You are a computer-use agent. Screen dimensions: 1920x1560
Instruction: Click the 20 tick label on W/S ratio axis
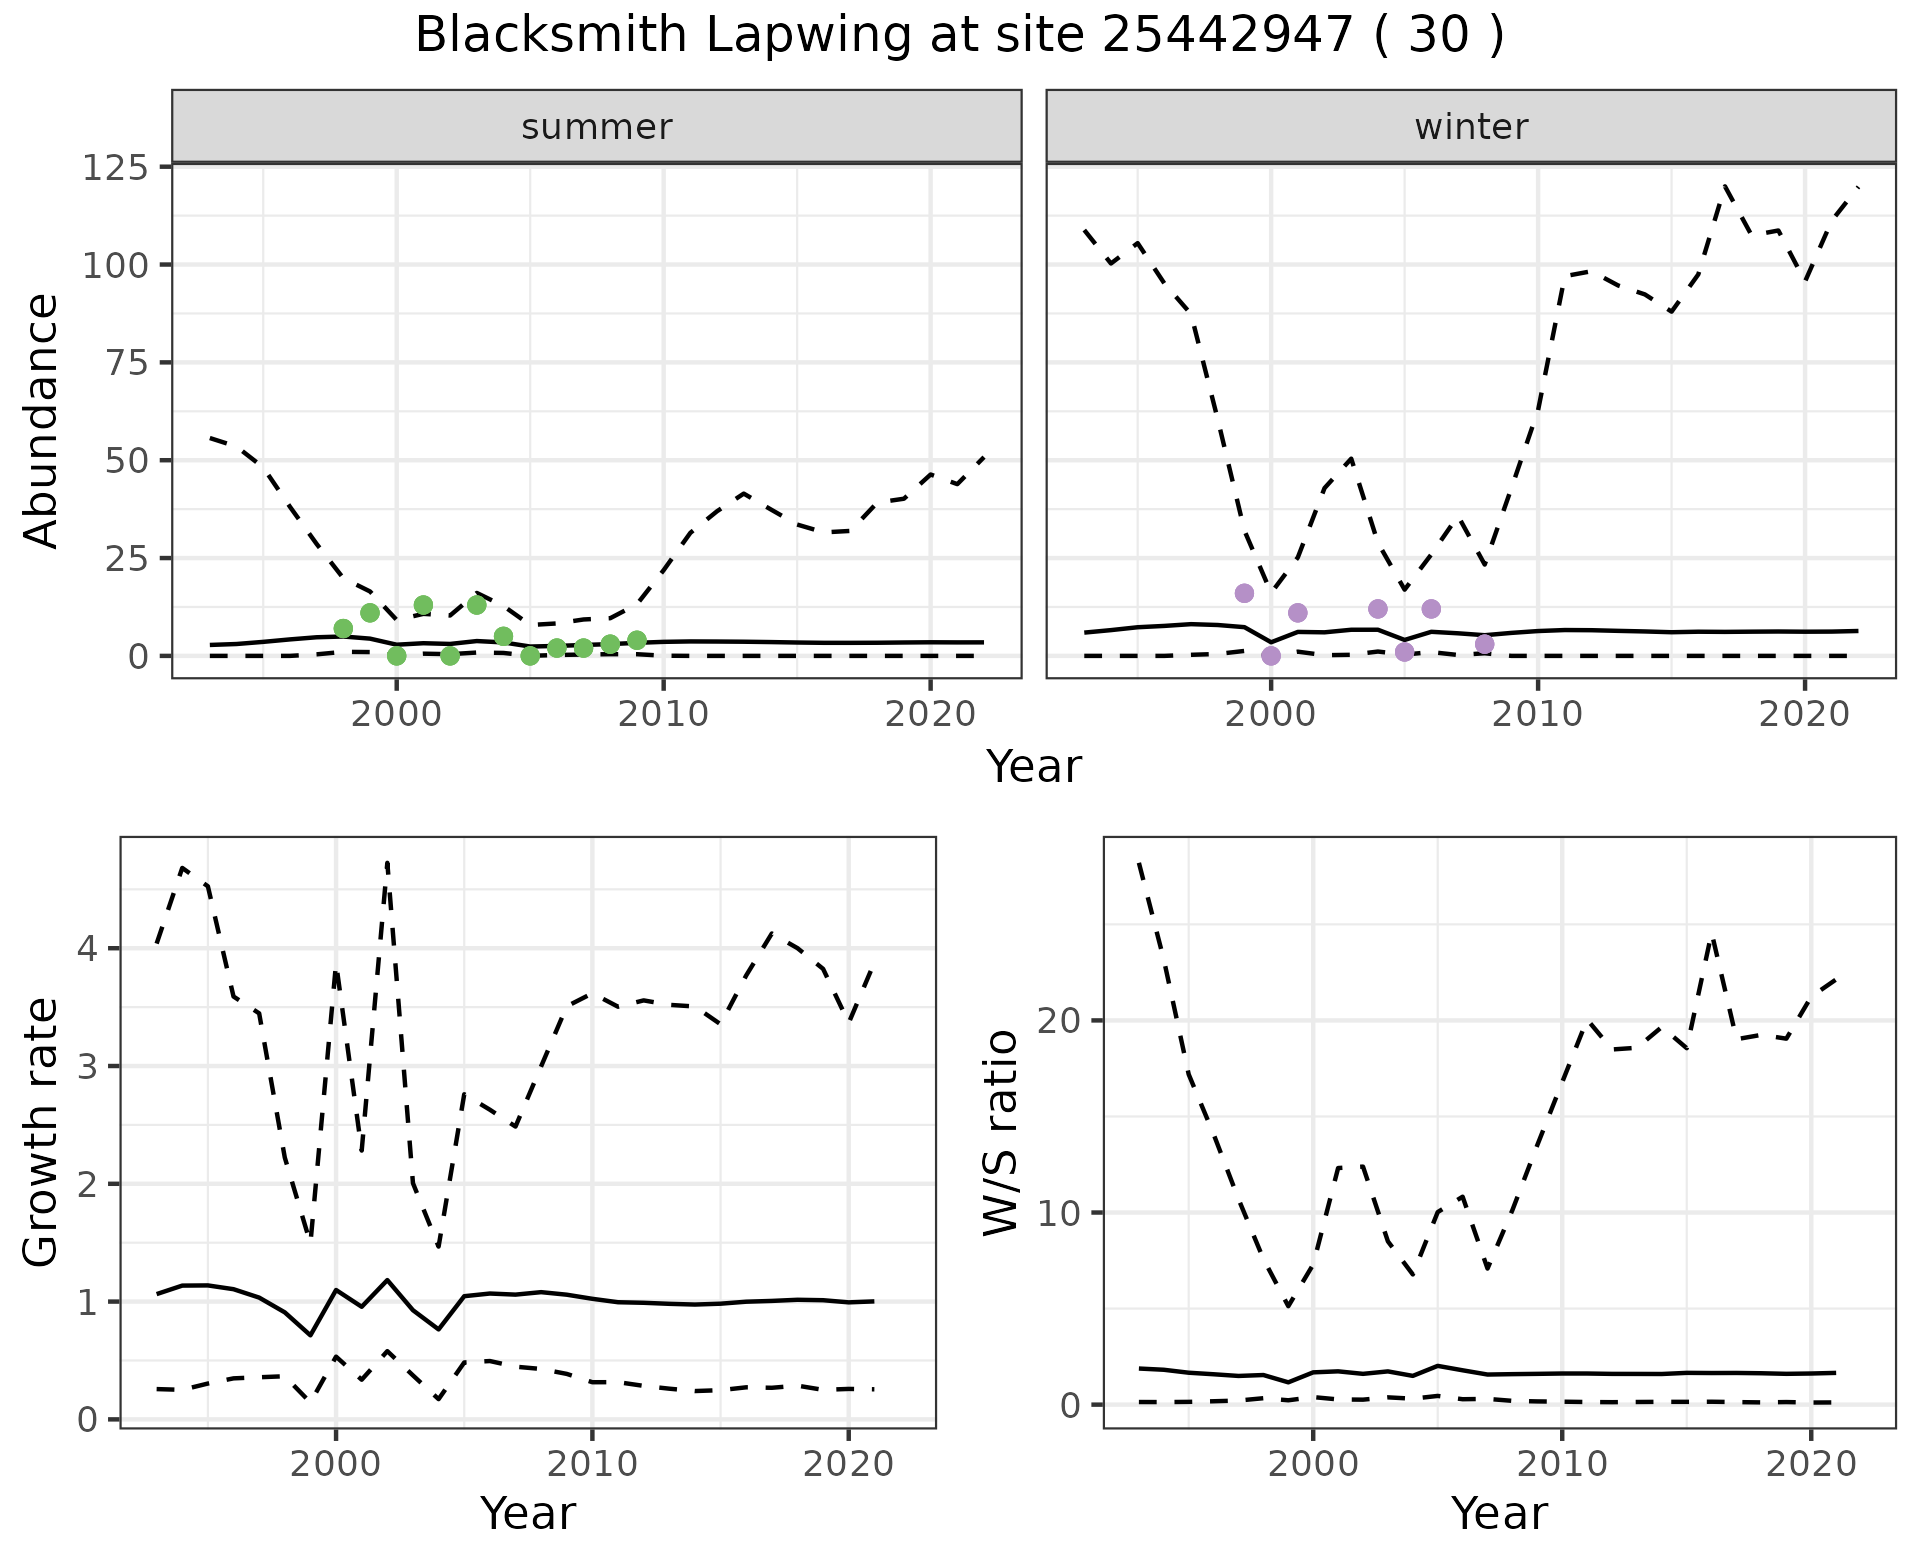(1057, 1021)
